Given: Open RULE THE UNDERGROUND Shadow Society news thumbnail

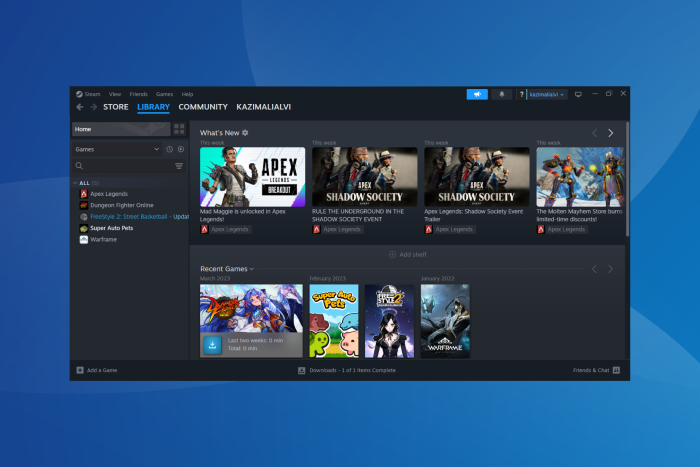Looking at the screenshot, I should coord(364,177).
